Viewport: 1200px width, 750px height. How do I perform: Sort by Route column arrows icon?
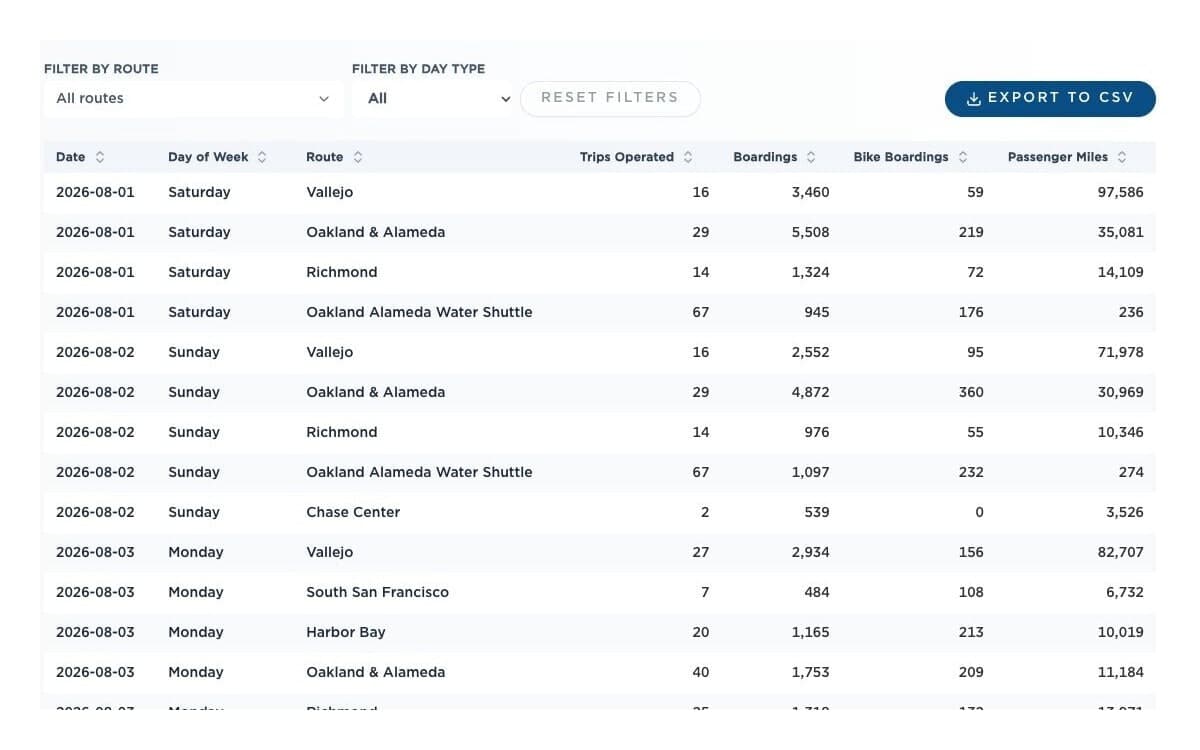[x=358, y=157]
